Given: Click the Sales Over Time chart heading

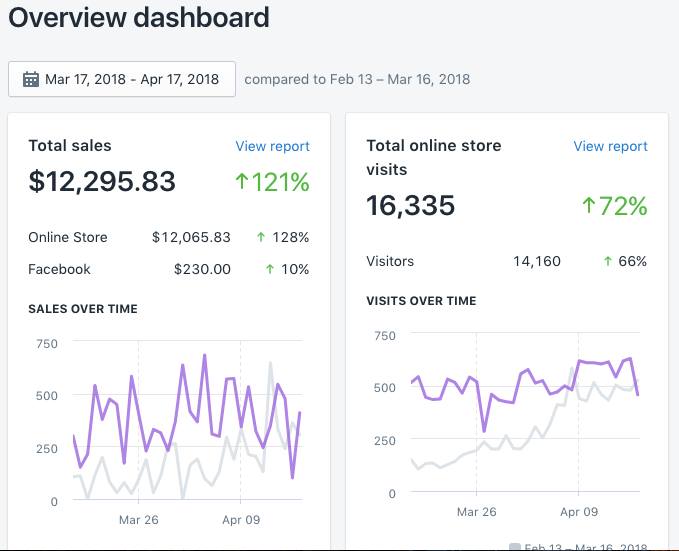Looking at the screenshot, I should 83,309.
